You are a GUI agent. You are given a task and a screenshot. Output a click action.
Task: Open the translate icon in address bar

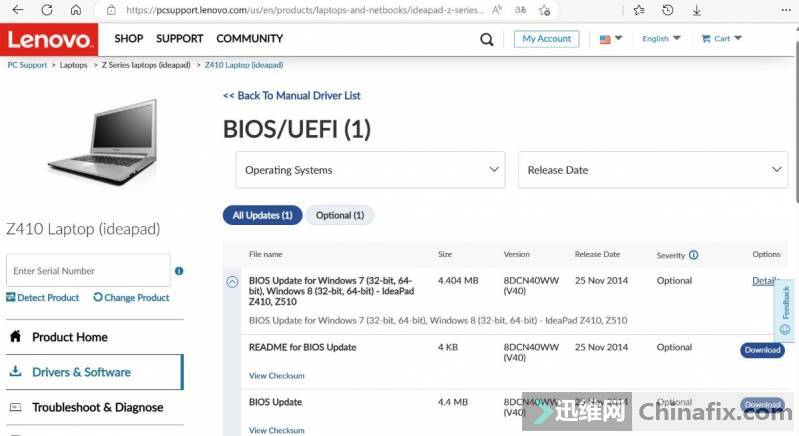click(520, 10)
